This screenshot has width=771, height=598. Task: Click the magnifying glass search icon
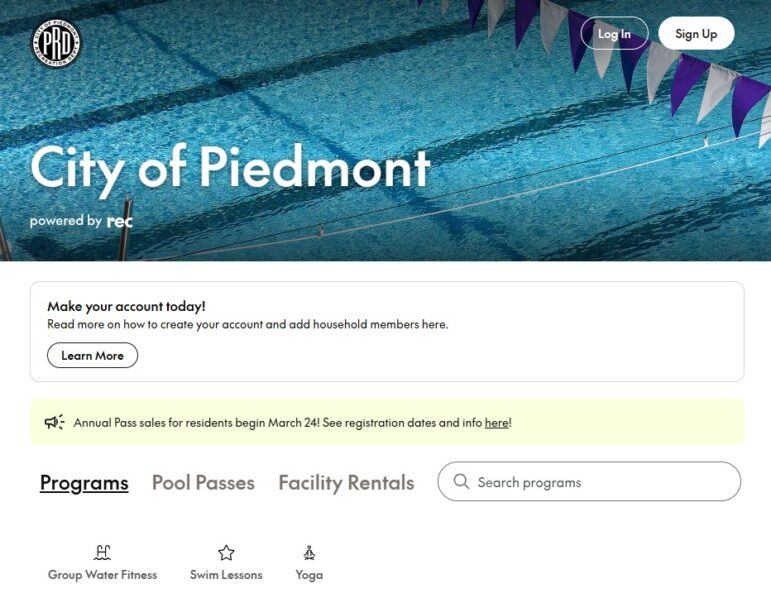point(461,482)
